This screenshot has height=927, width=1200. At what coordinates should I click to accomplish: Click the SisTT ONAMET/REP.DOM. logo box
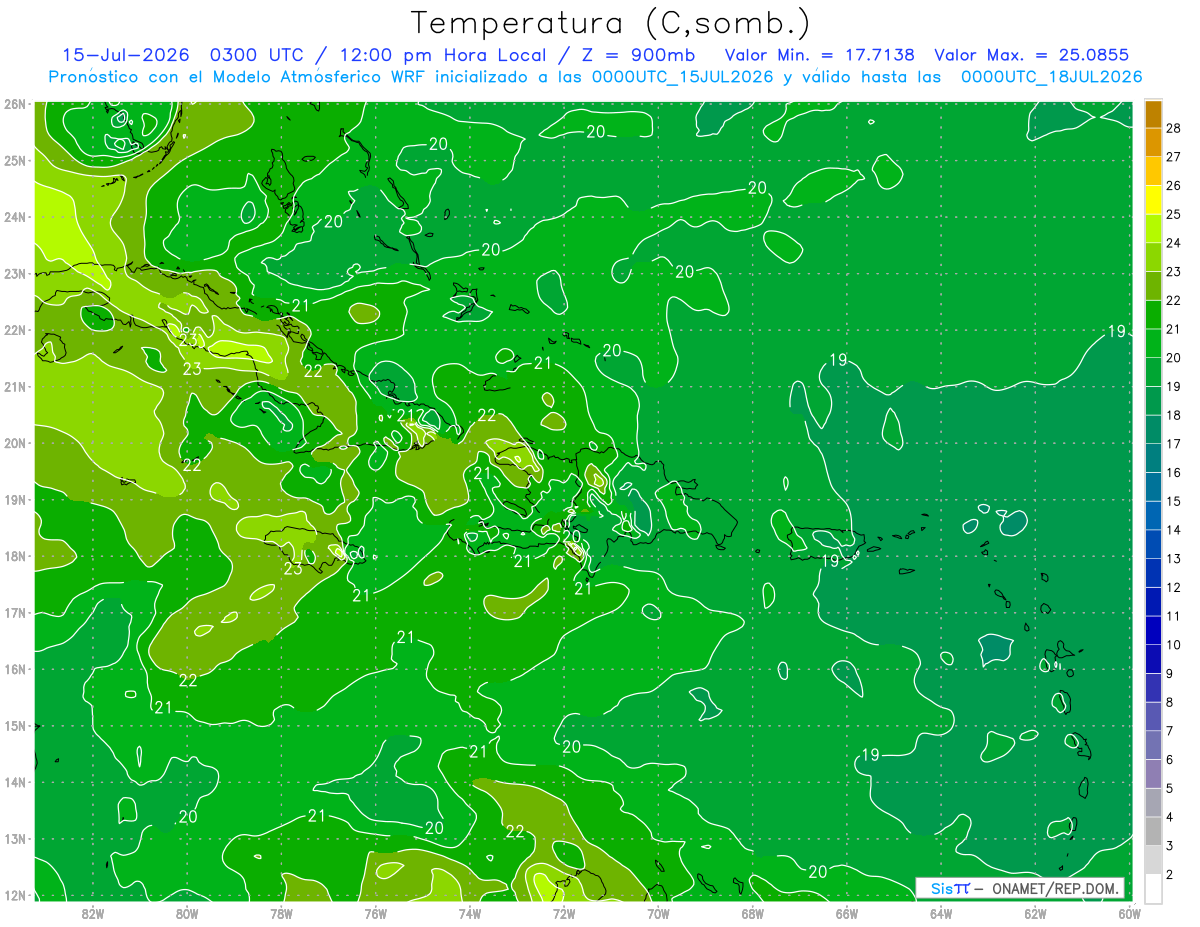coord(1020,888)
